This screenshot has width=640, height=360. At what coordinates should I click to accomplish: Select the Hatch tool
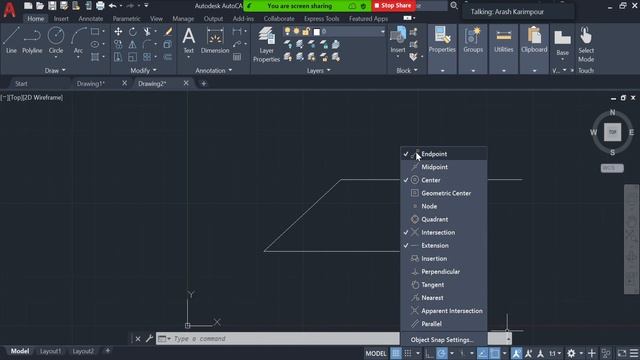[95, 57]
